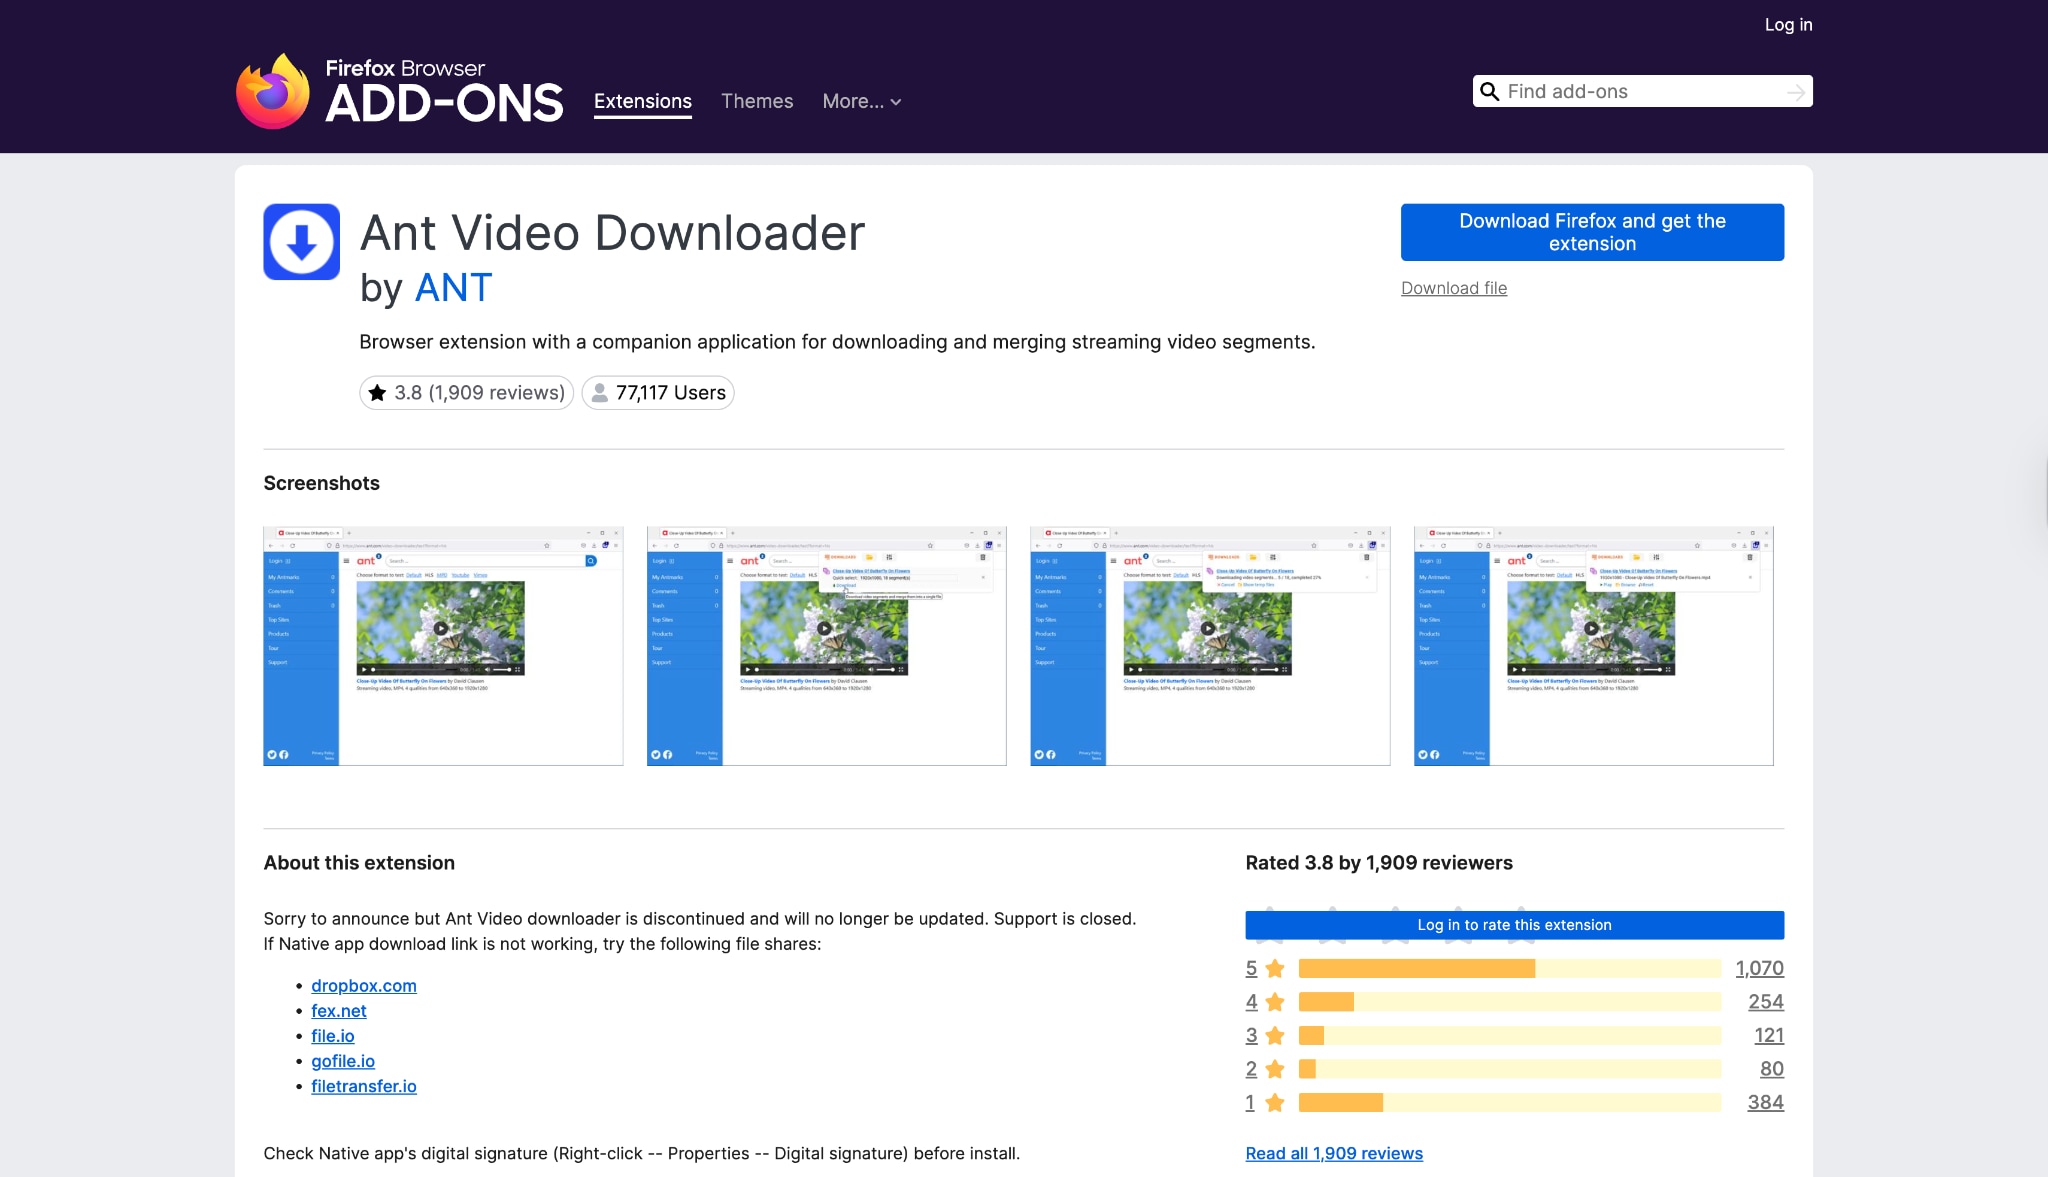This screenshot has height=1177, width=2048.
Task: Click the search submit arrow icon
Action: [1797, 91]
